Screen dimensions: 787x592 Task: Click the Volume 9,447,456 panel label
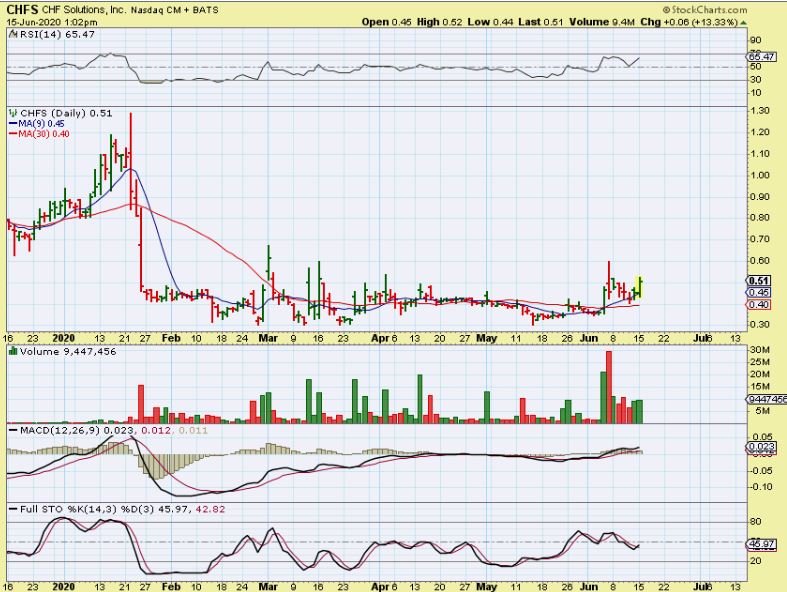[68, 351]
